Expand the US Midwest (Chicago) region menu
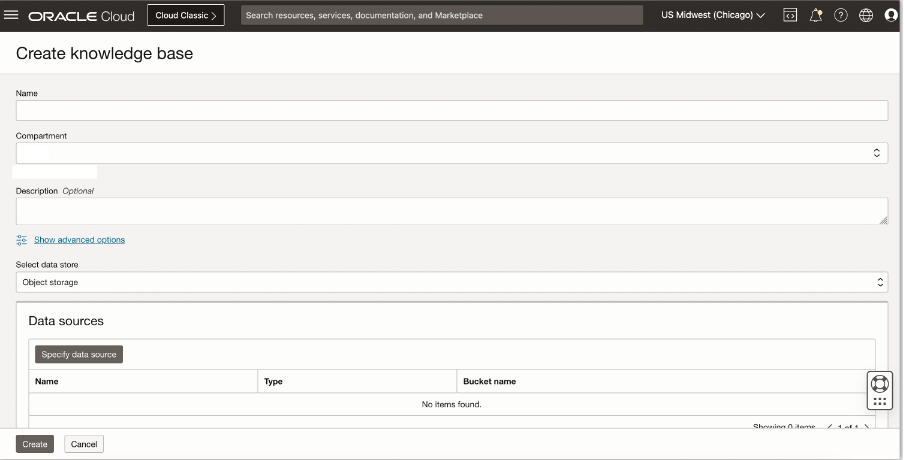The height and width of the screenshot is (460, 904). pos(713,16)
